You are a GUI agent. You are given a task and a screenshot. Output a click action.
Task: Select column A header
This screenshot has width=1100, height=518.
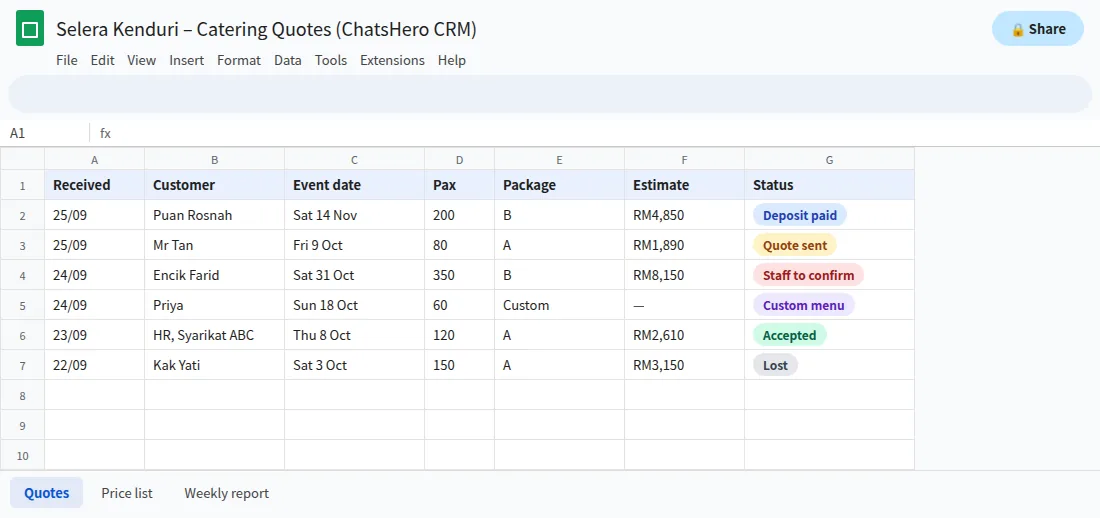coord(95,159)
